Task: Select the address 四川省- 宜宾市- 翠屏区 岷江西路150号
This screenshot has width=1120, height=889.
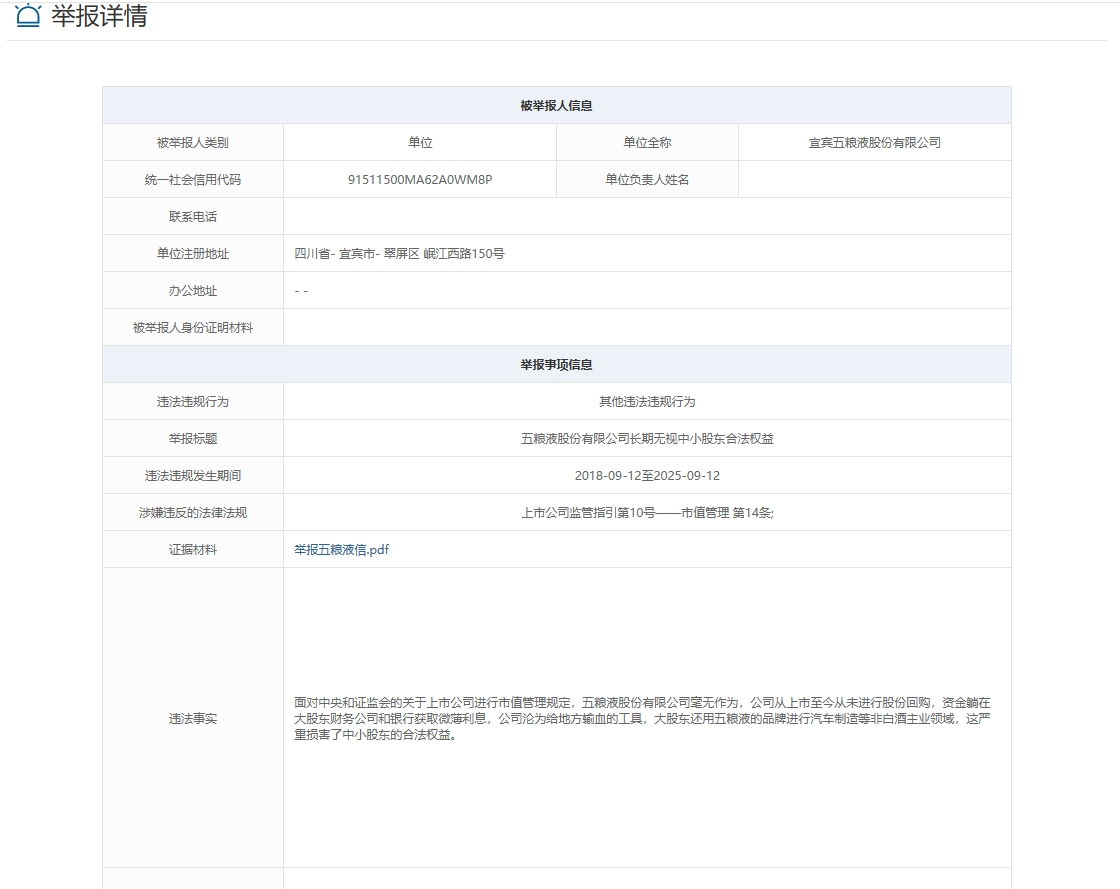Action: tap(399, 253)
